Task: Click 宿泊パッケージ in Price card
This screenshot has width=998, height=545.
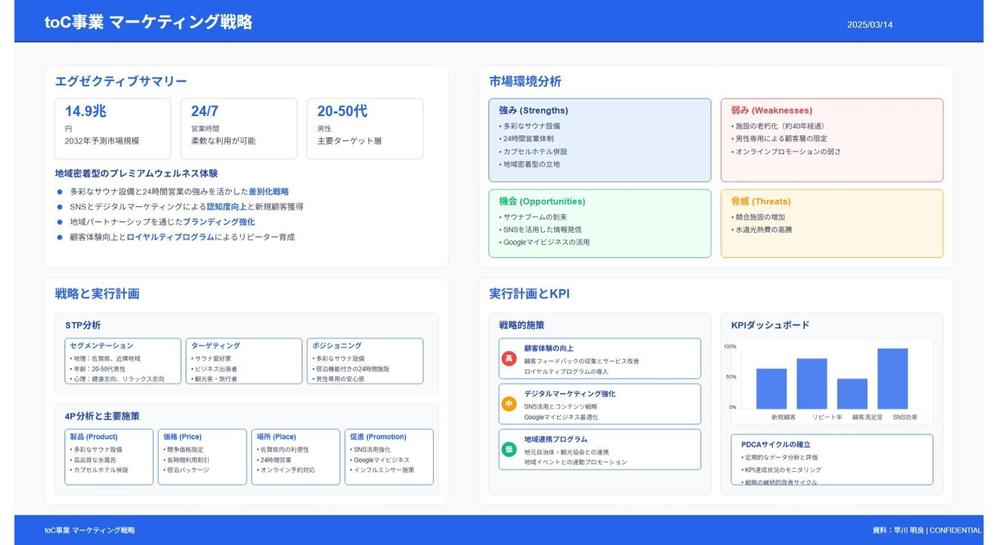Action: pos(187,470)
